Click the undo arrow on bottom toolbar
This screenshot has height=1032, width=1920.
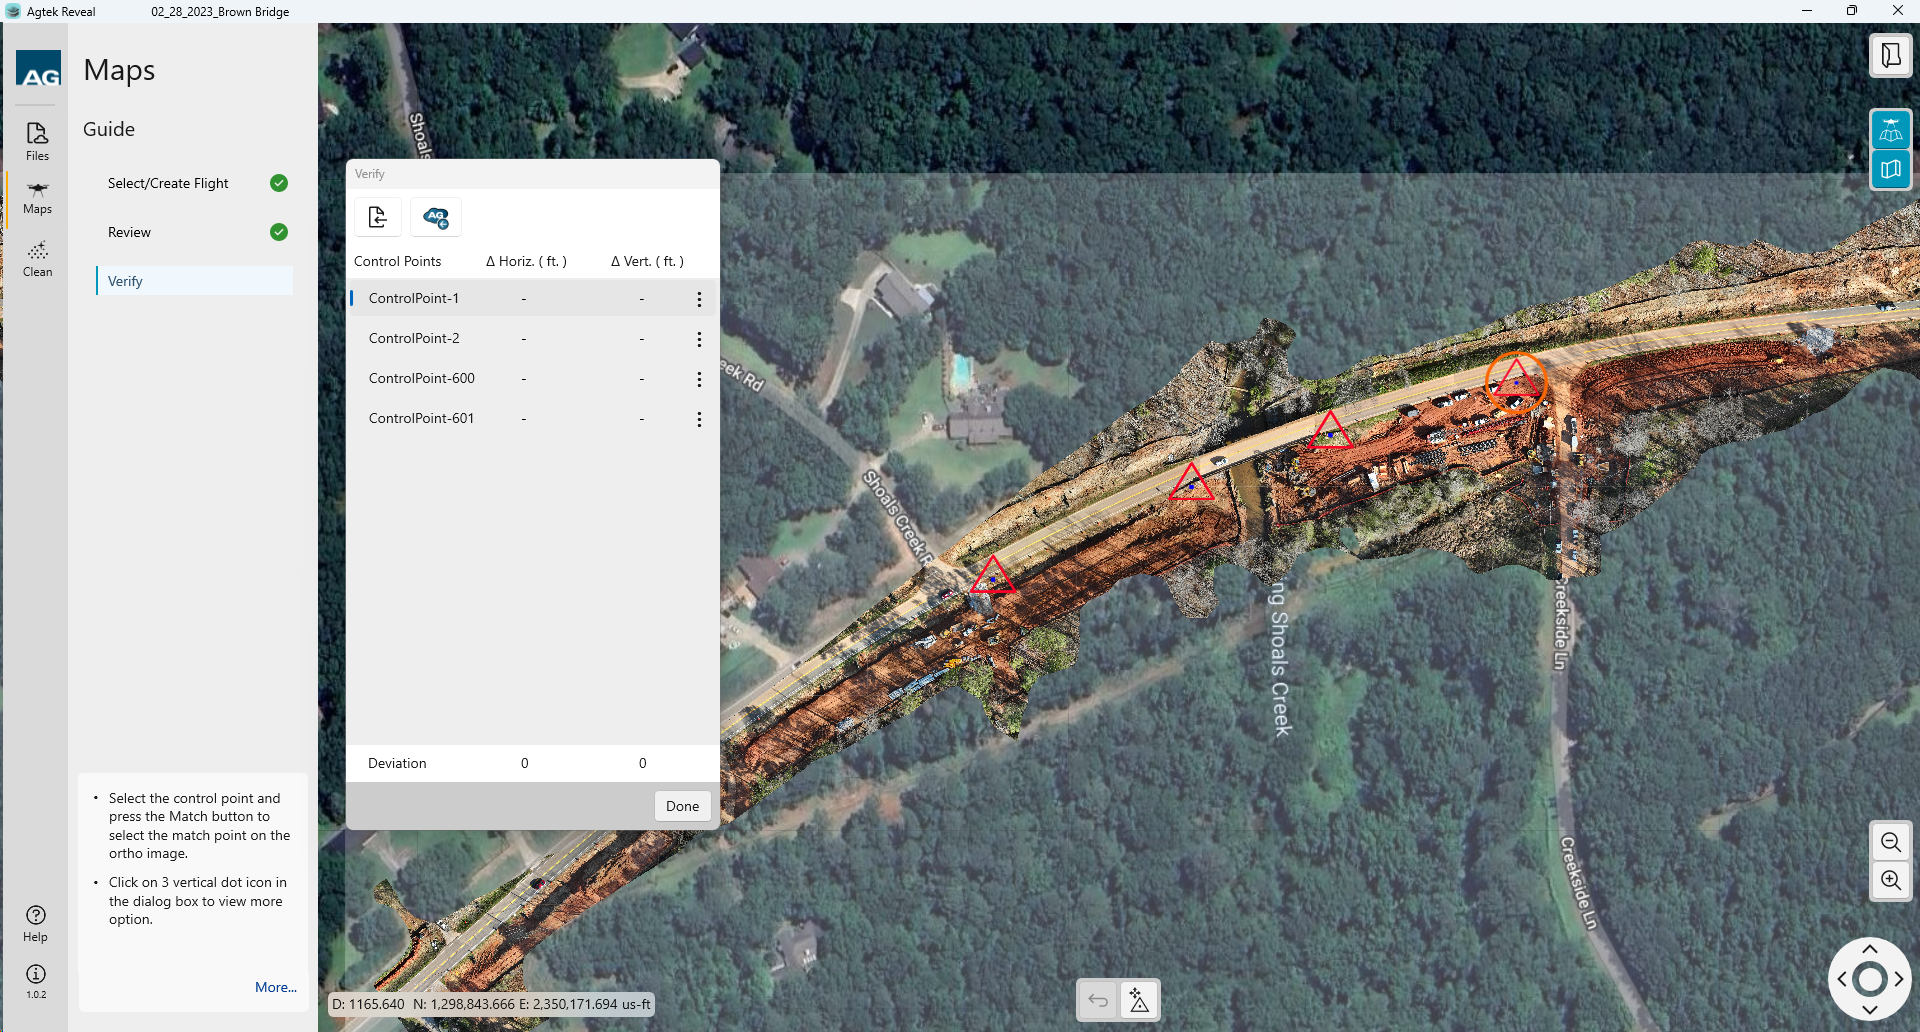click(x=1098, y=1000)
